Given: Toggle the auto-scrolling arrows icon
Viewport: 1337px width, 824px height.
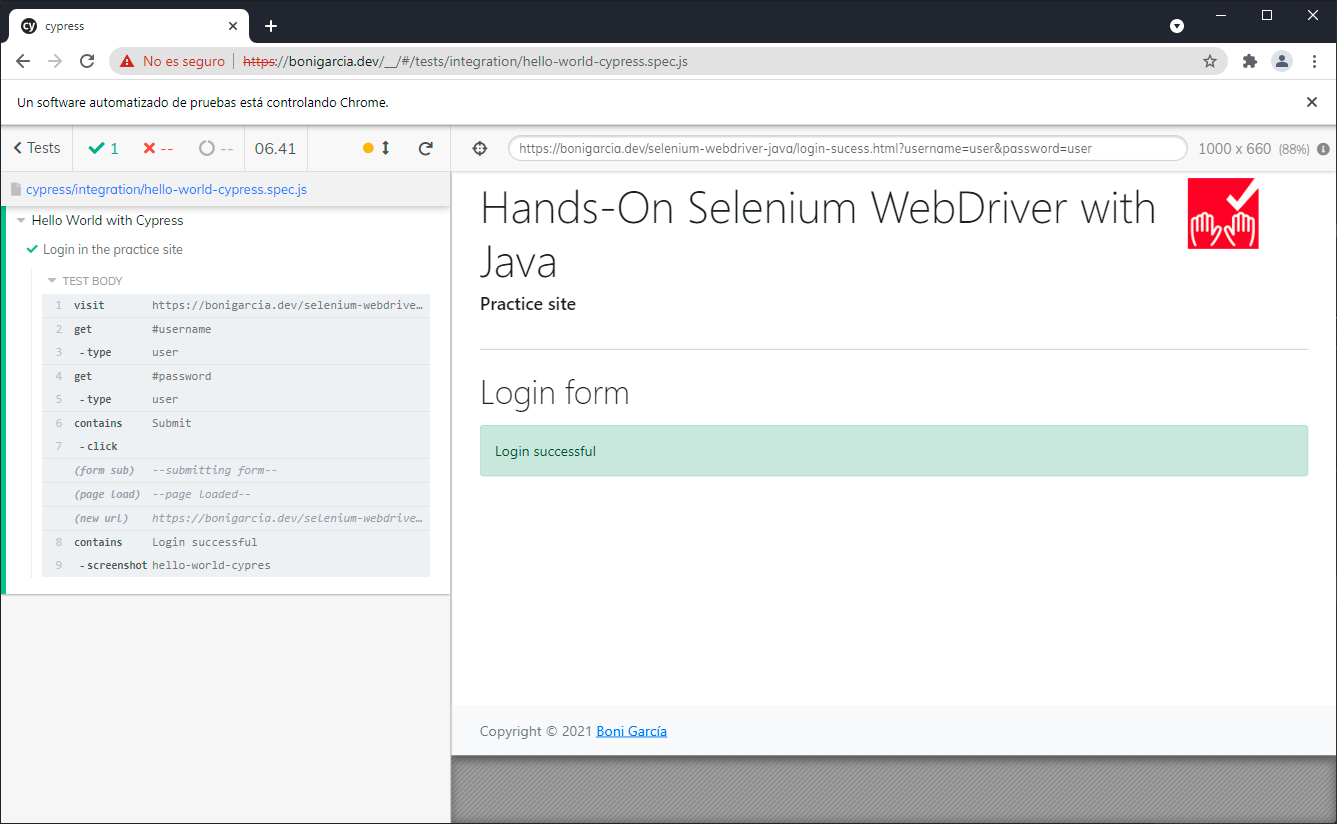Looking at the screenshot, I should point(385,148).
